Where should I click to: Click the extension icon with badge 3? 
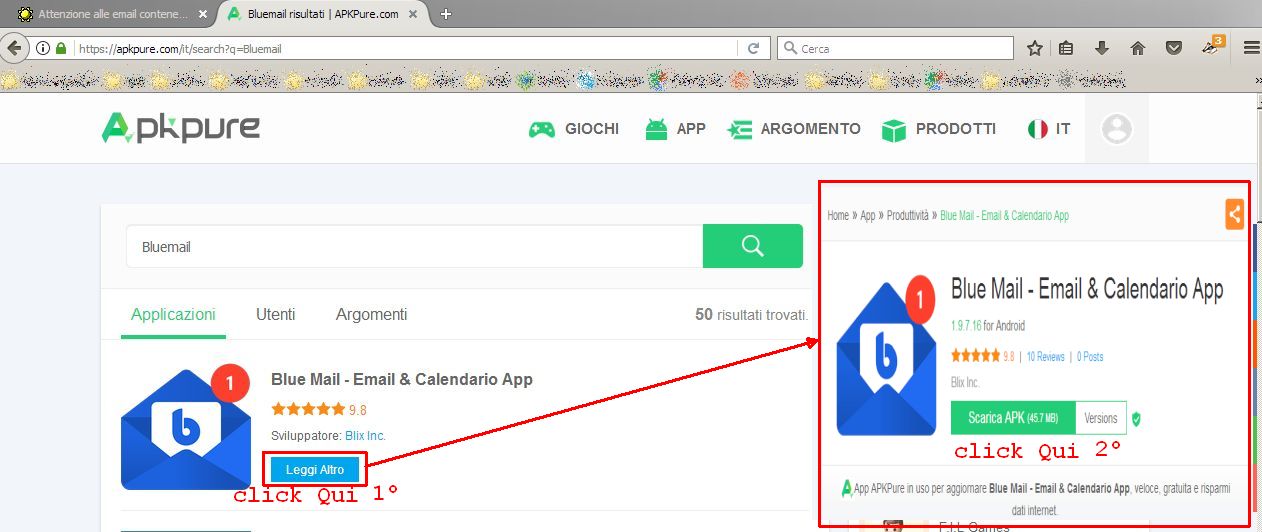click(x=1213, y=46)
